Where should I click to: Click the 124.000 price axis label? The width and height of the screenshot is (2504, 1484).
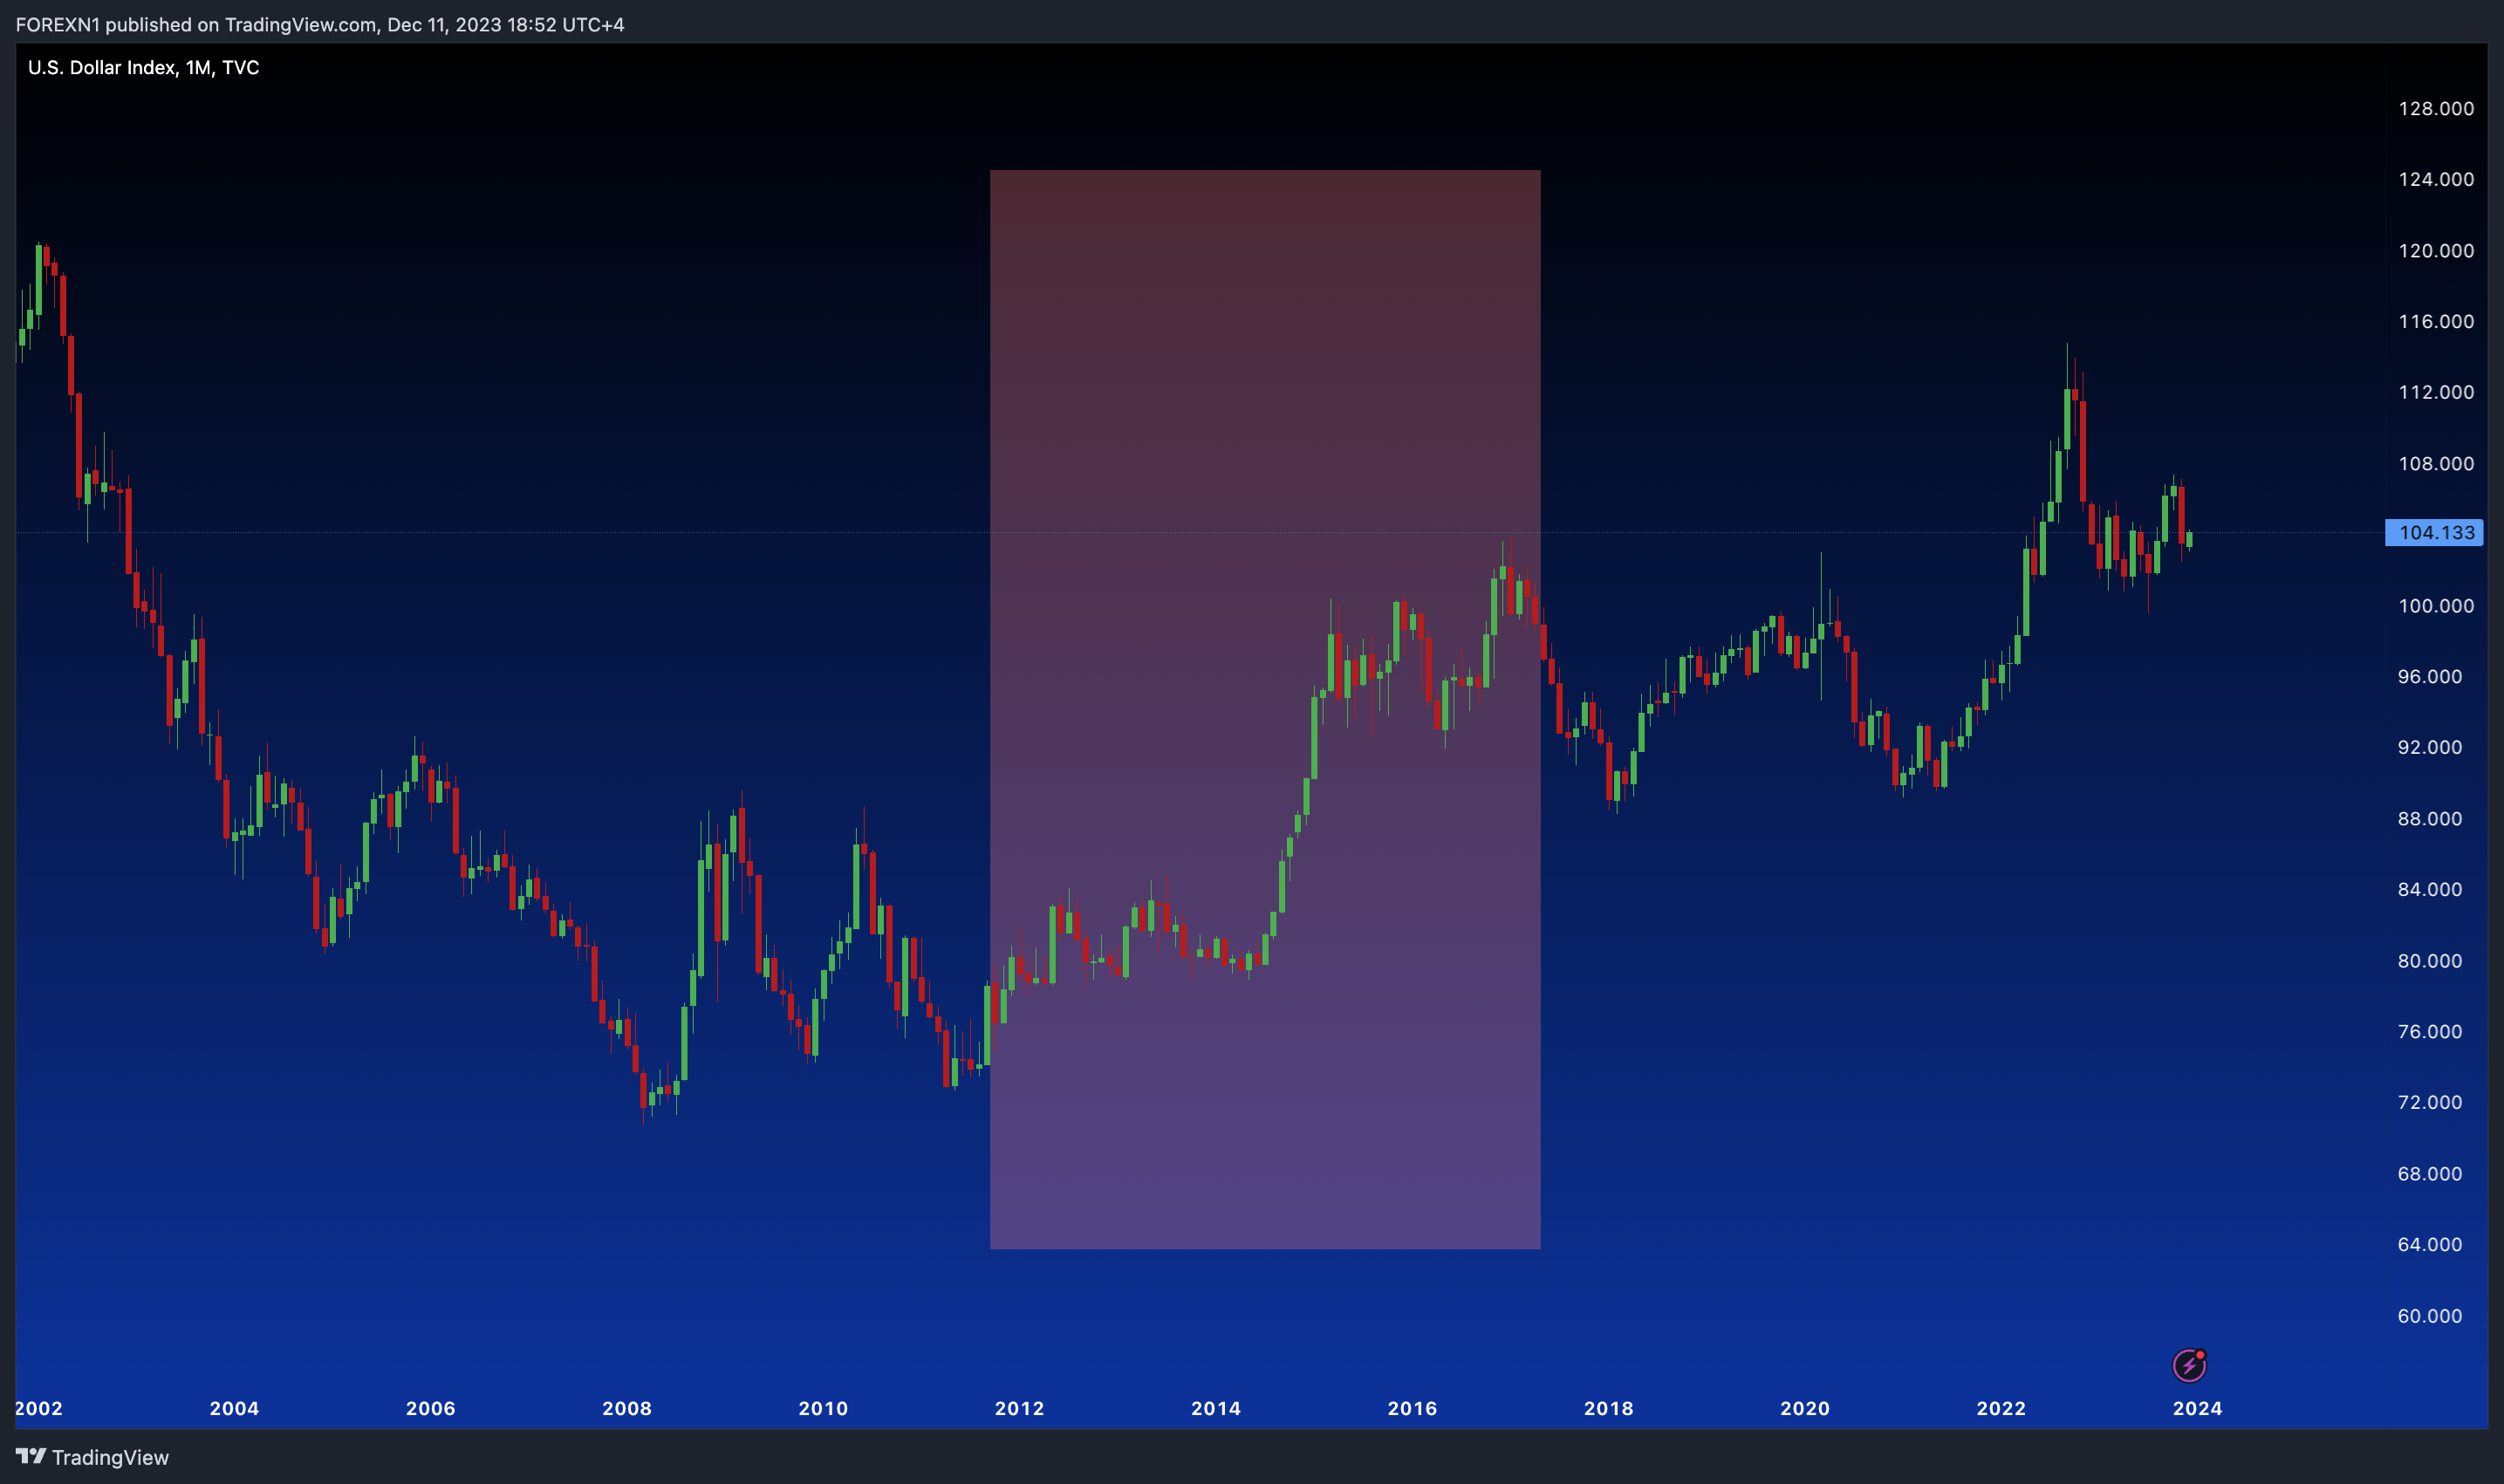point(2436,179)
